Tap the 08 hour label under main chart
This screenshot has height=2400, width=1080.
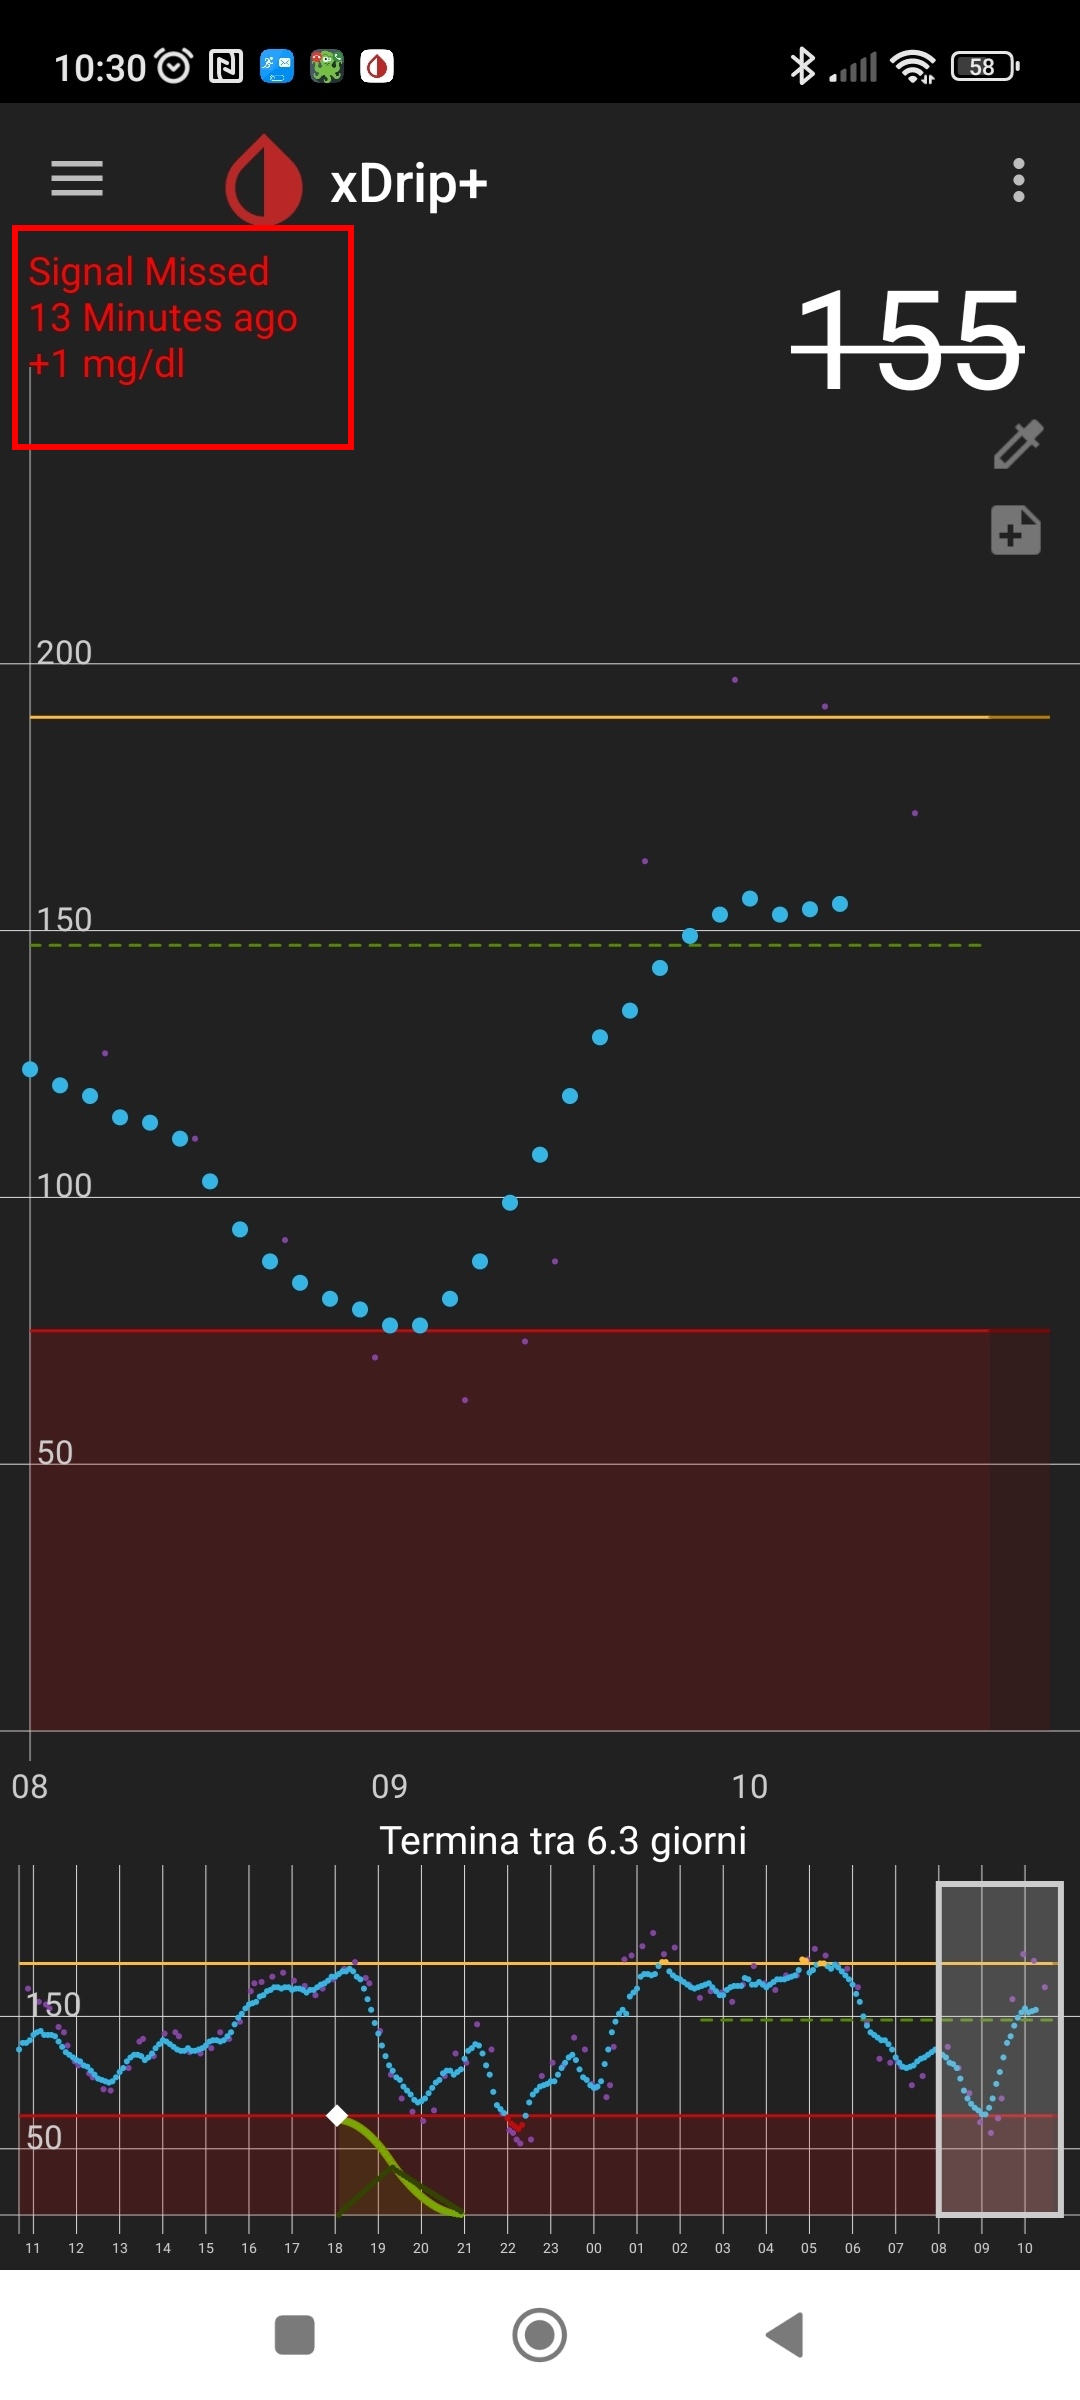29,1786
